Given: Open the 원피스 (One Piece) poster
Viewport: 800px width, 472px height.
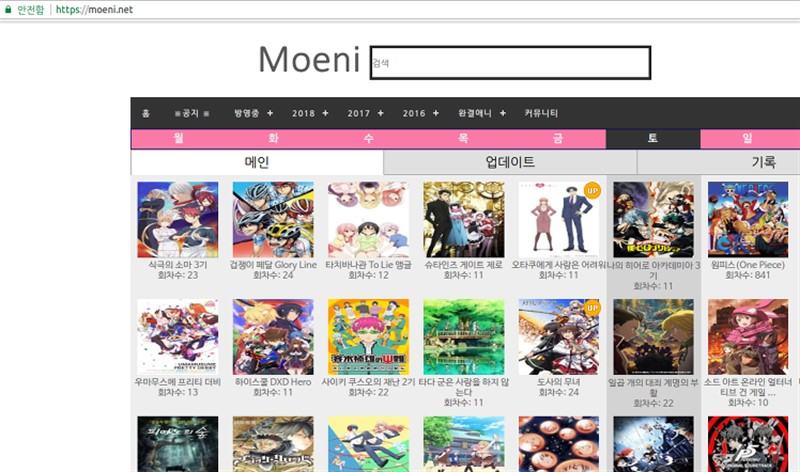Looking at the screenshot, I should [748, 219].
